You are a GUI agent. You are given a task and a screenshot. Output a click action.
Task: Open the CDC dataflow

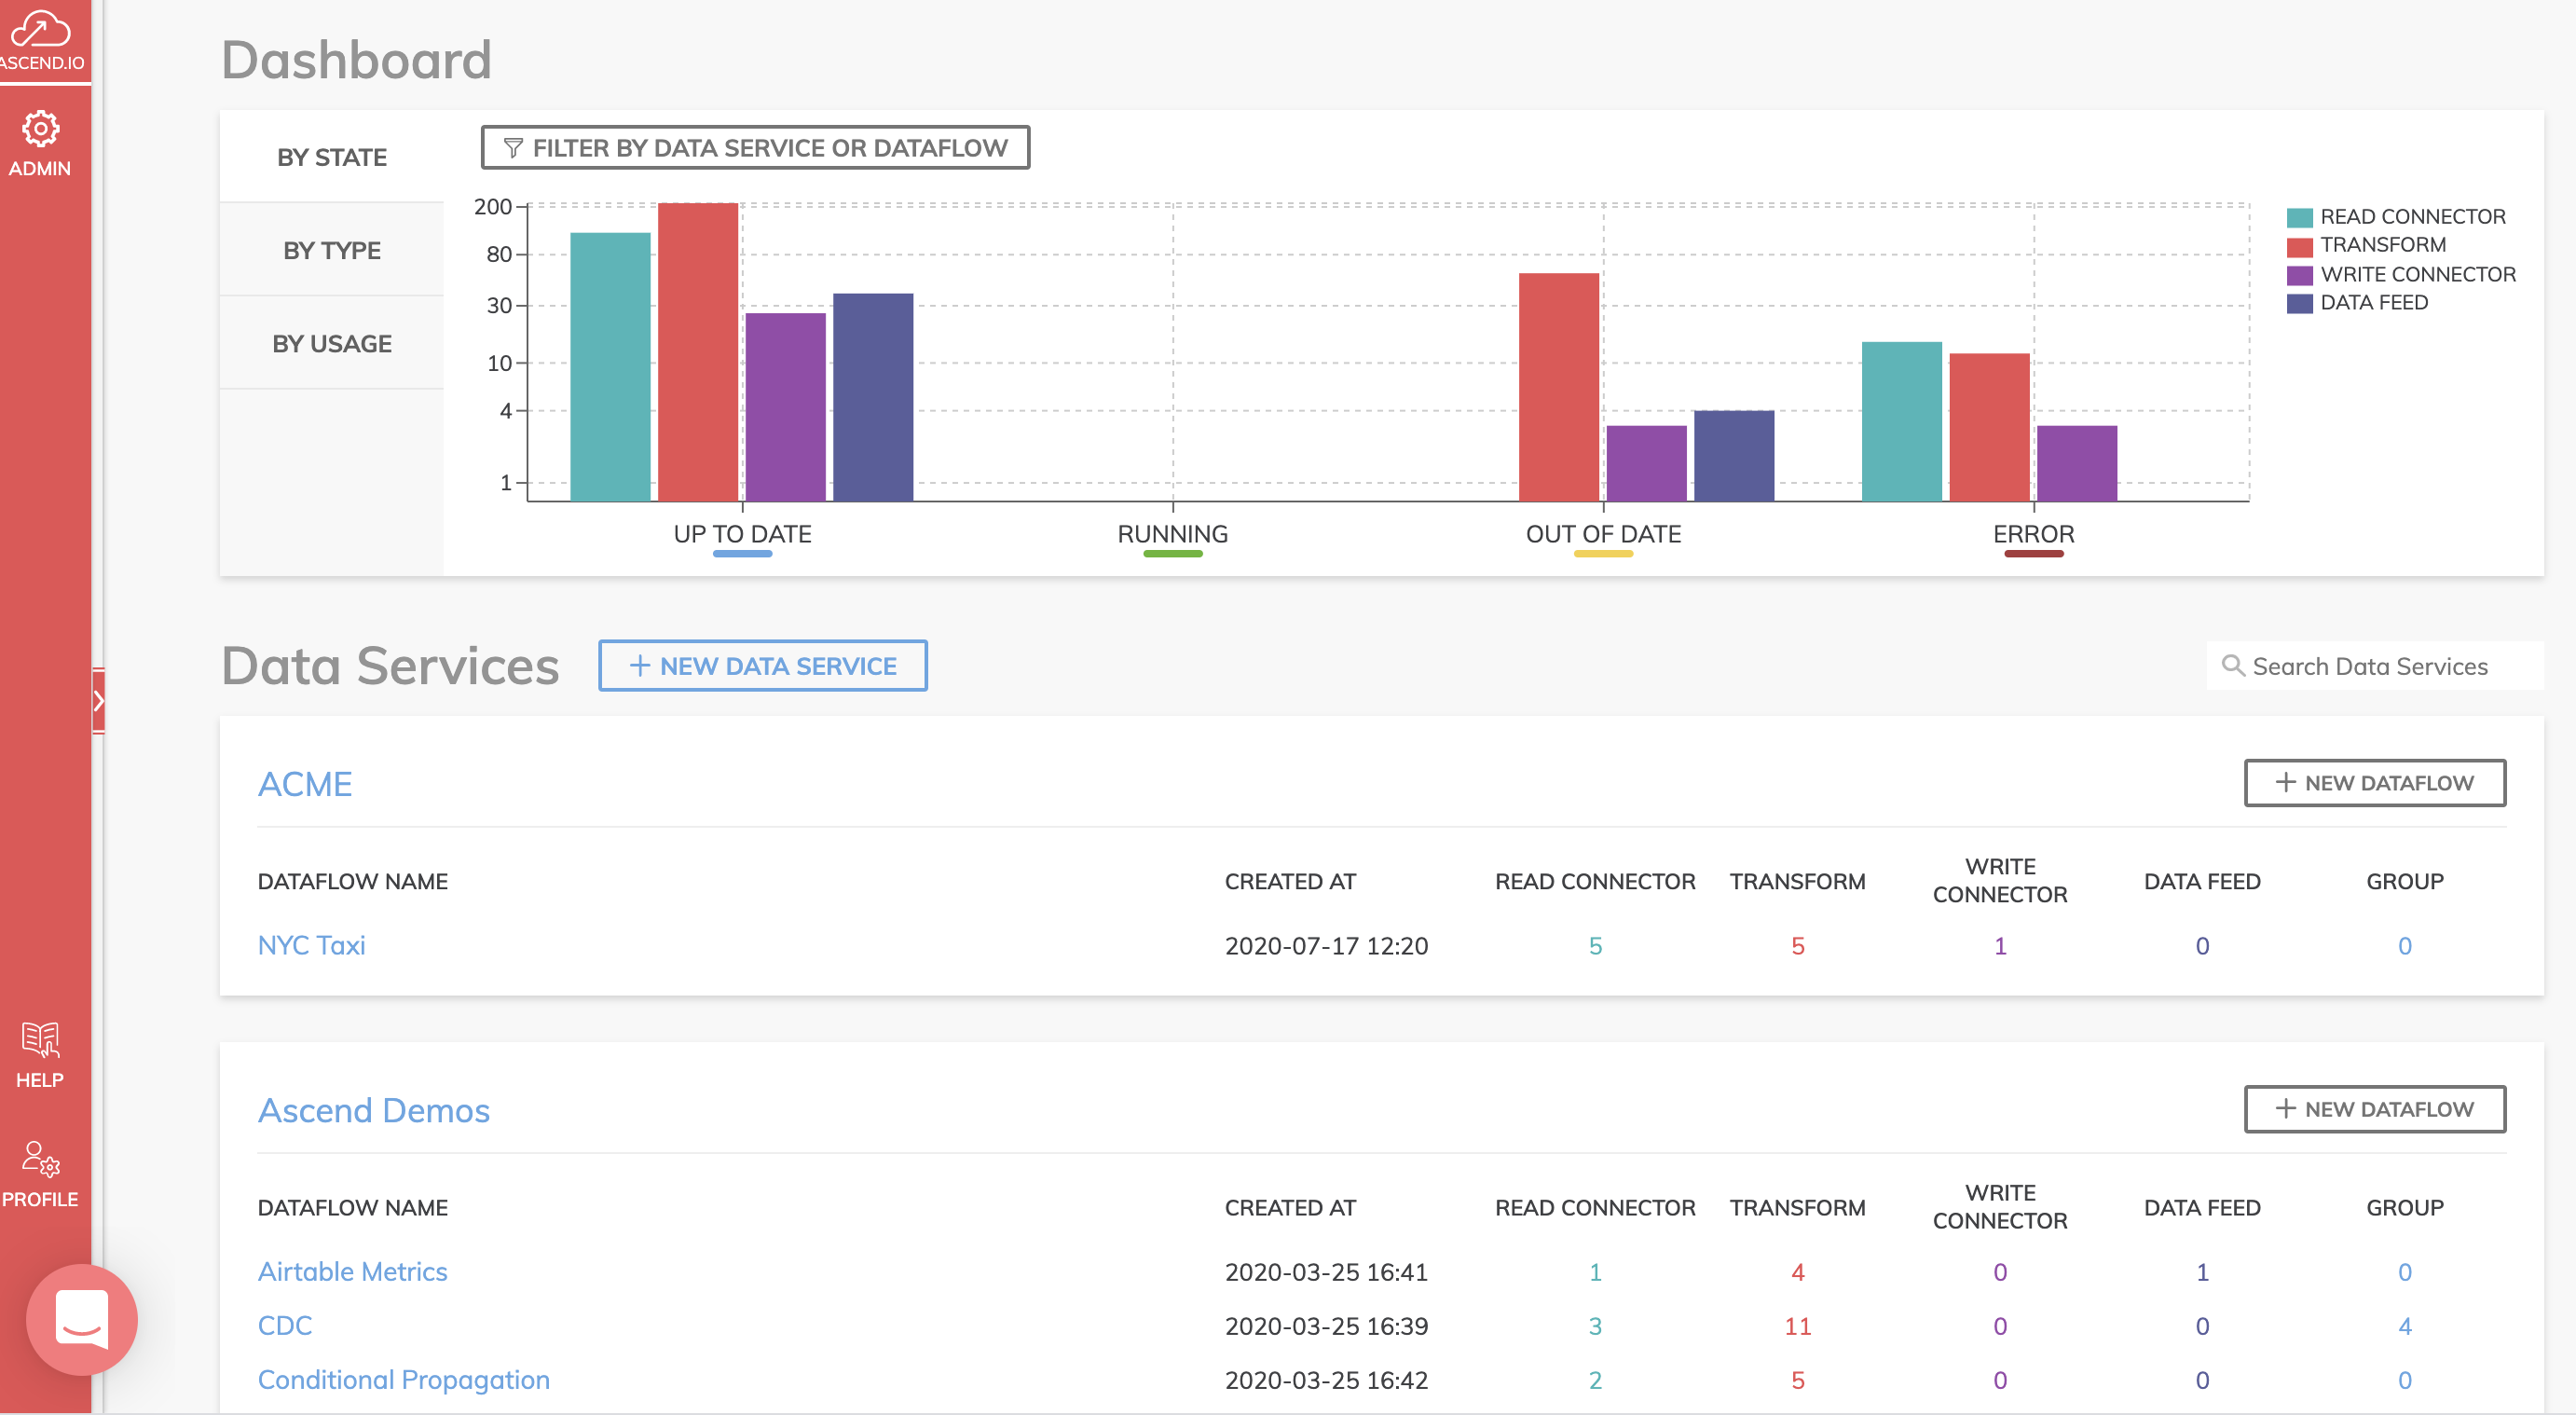coord(285,1325)
